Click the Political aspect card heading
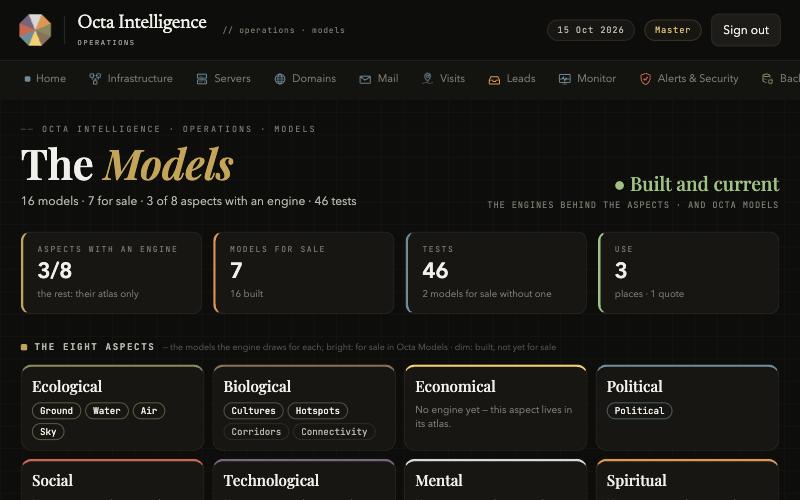800x500 pixels. pyautogui.click(x=634, y=387)
